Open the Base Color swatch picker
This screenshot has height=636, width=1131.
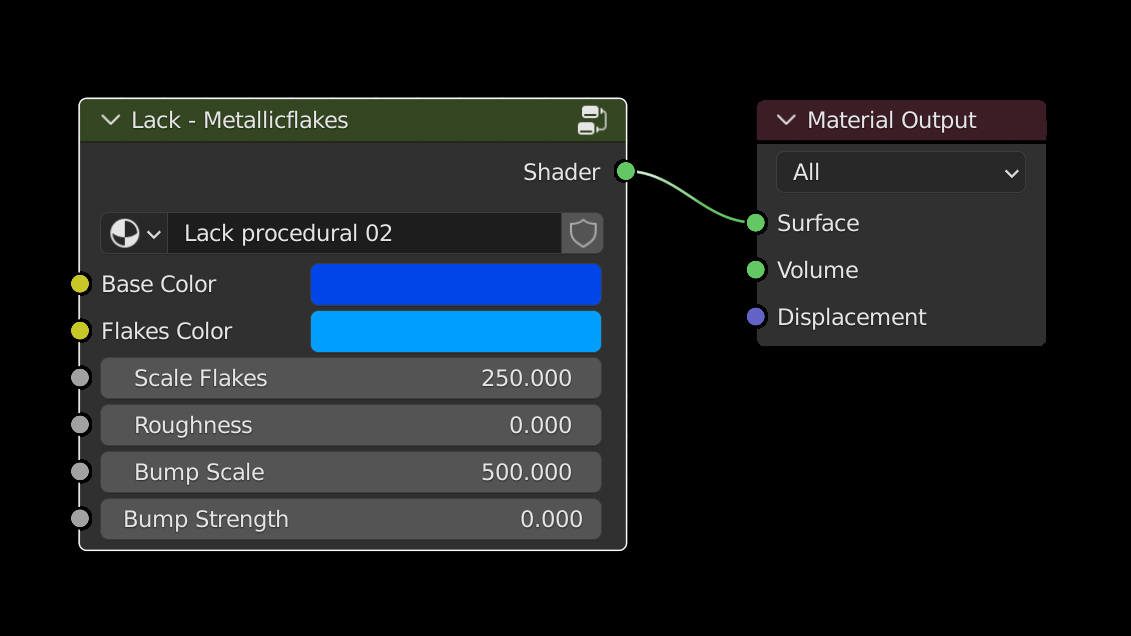pos(456,284)
